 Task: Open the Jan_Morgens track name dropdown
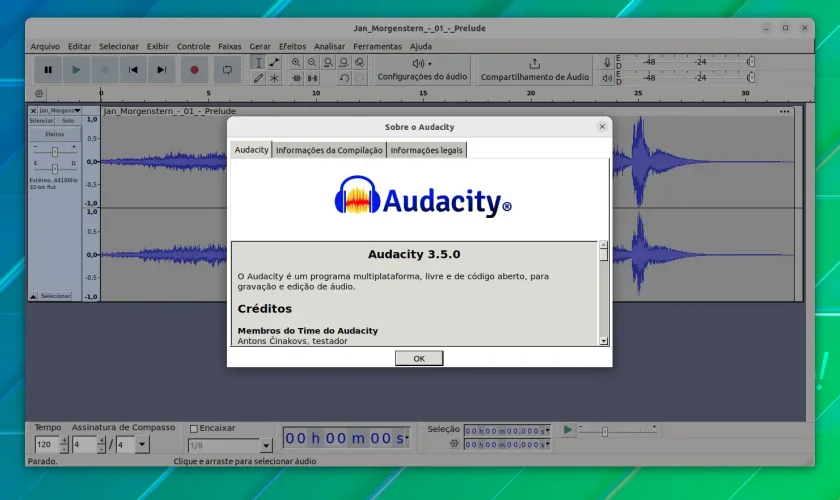(59, 110)
